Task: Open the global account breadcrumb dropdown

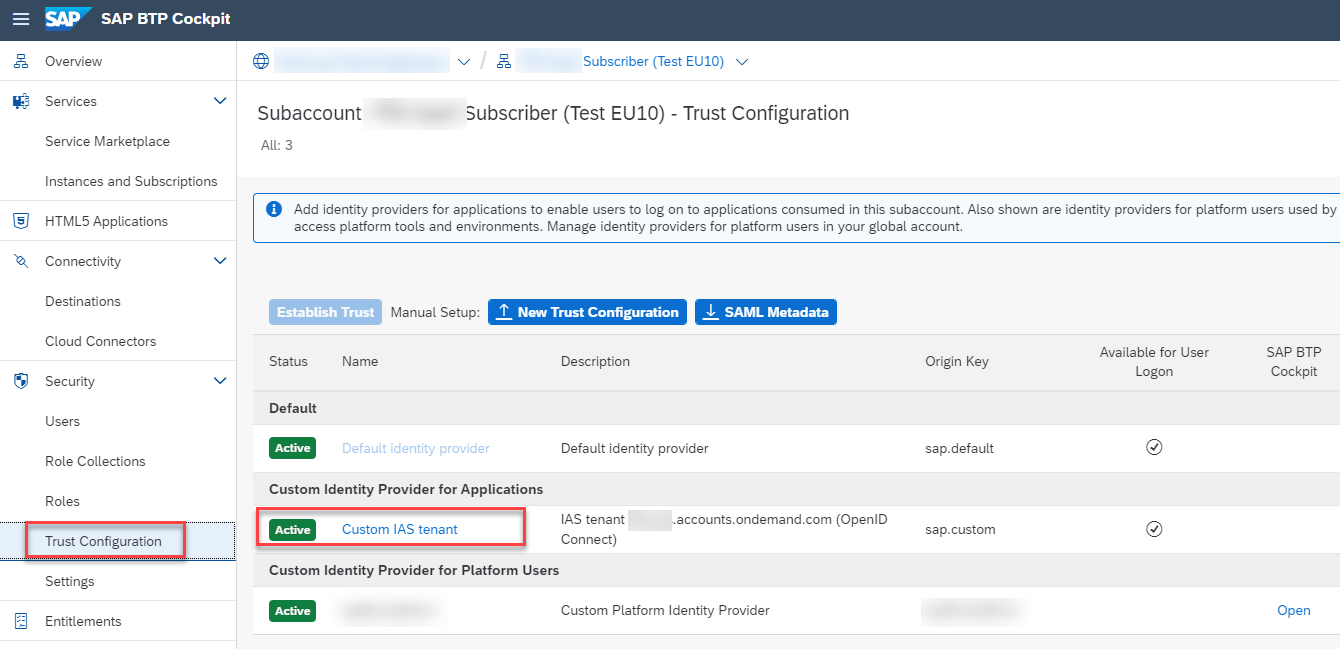Action: coord(463,62)
